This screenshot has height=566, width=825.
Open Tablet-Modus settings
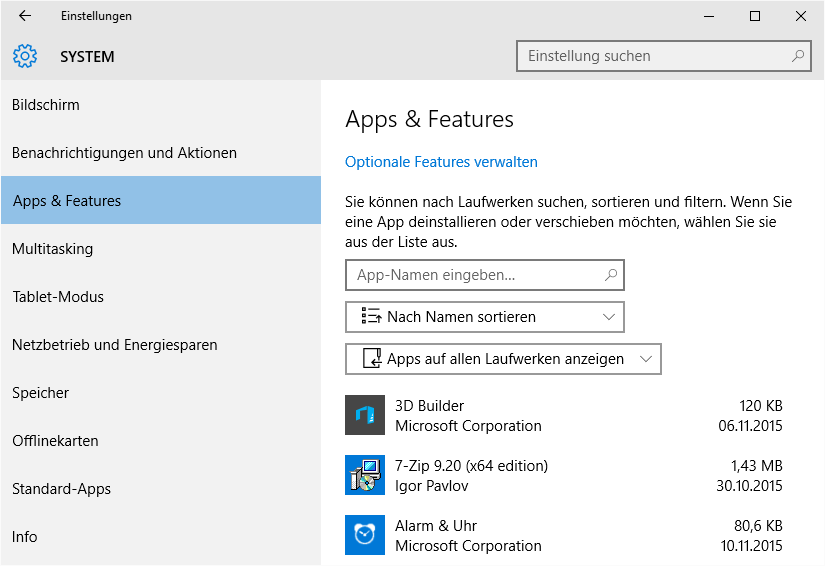58,297
